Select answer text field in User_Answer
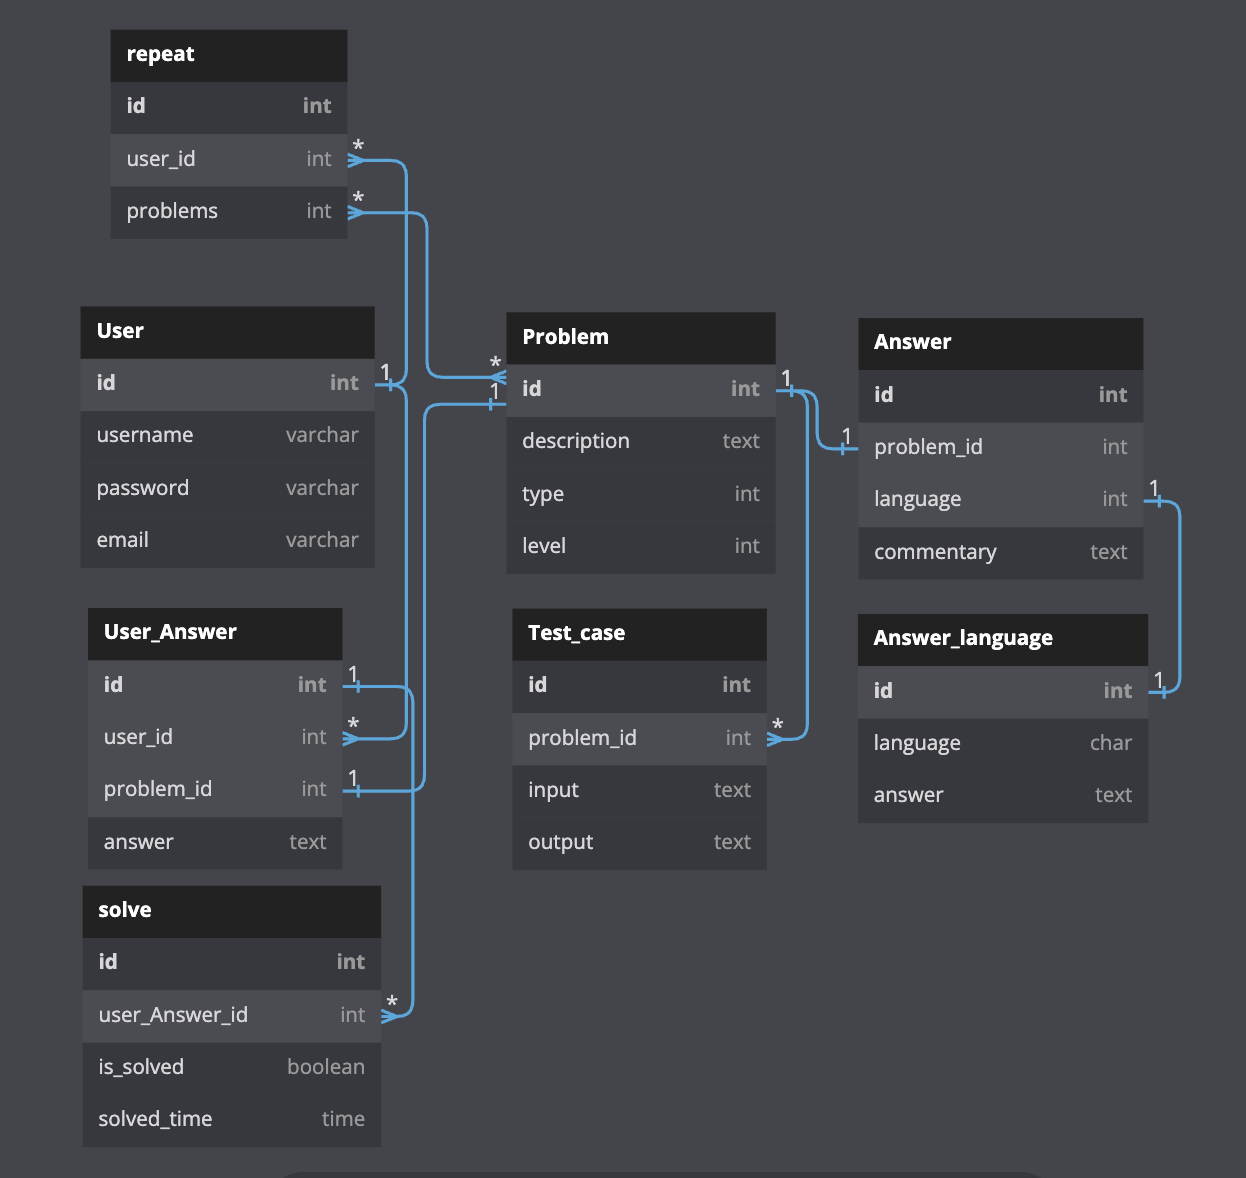This screenshot has height=1178, width=1246. 215,843
